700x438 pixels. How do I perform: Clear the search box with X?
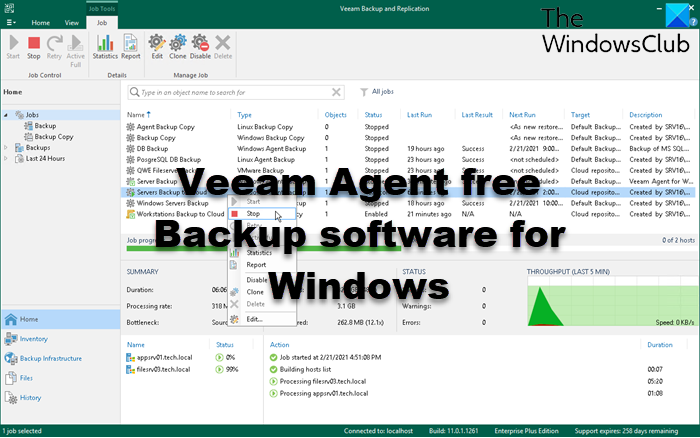(x=336, y=92)
